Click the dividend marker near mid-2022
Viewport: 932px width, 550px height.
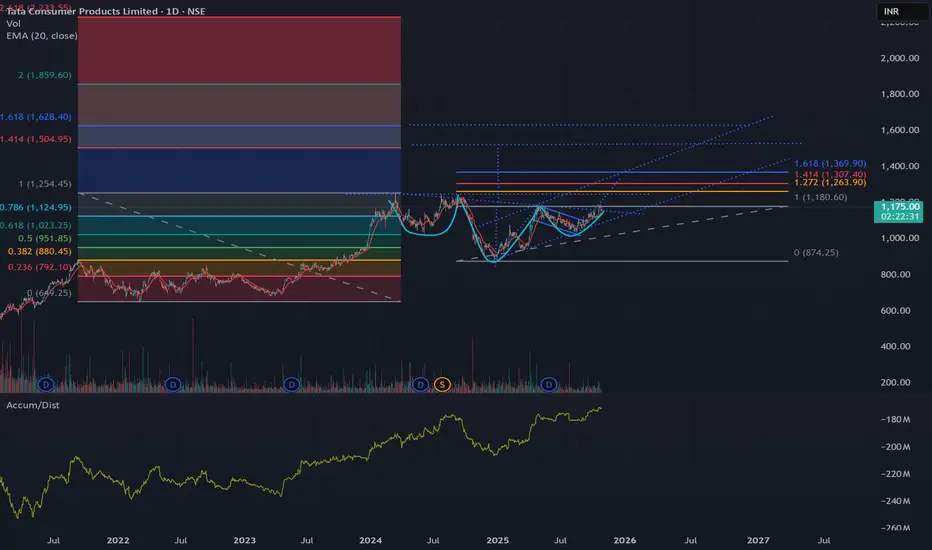click(x=172, y=385)
